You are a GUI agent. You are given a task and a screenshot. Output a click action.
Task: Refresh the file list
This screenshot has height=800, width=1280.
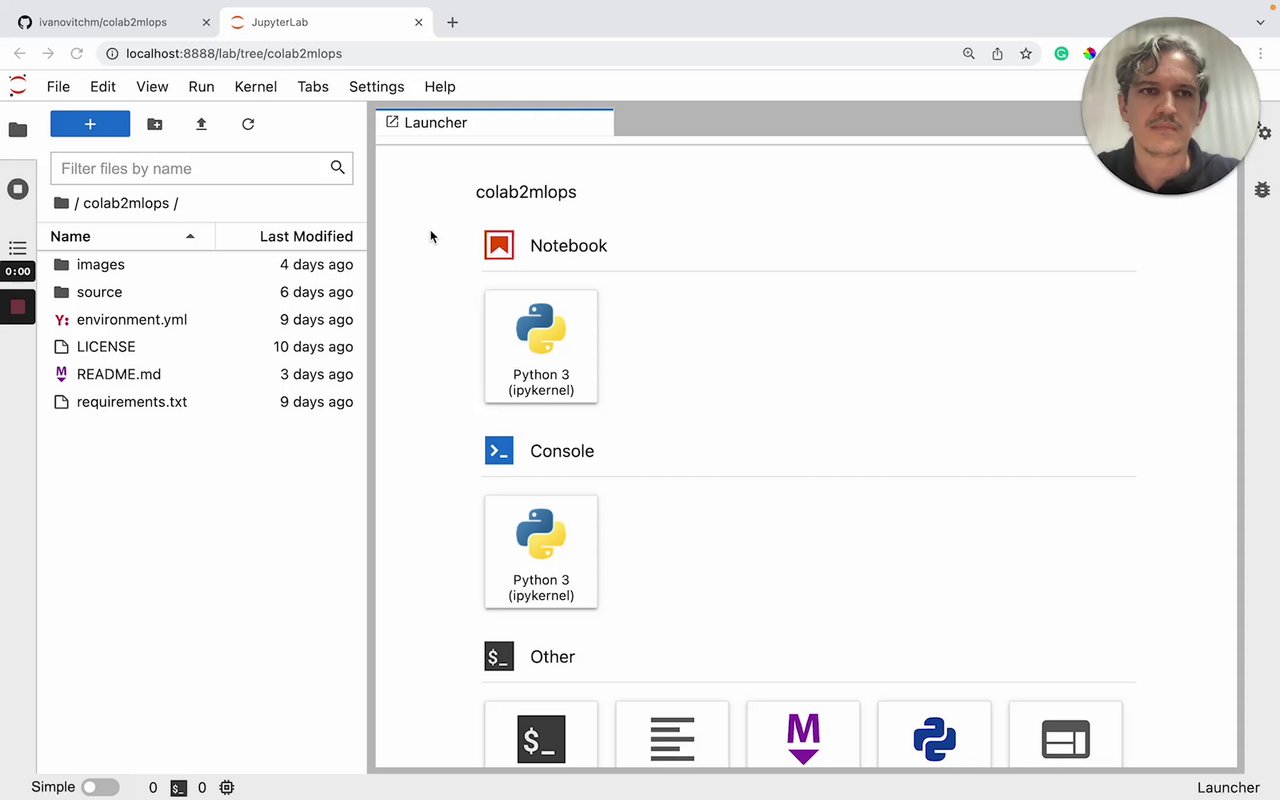coord(248,124)
